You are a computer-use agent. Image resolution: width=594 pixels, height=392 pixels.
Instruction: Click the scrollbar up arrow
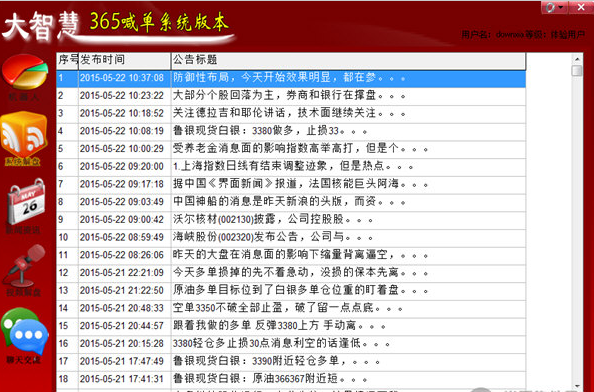pyautogui.click(x=577, y=59)
